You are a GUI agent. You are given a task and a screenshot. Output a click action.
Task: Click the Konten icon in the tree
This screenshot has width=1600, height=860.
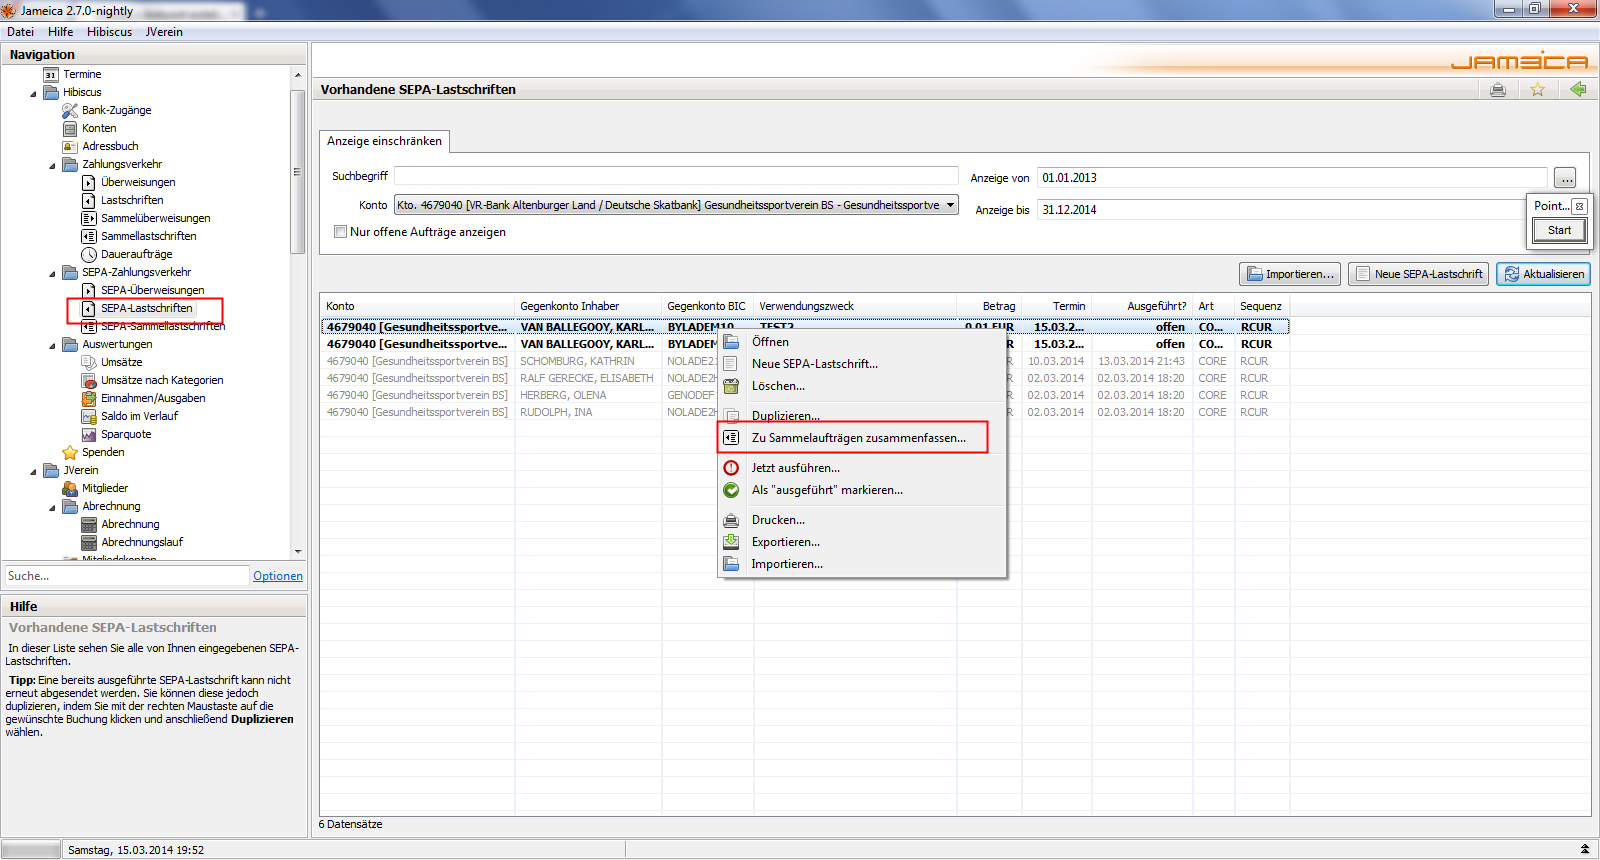[70, 128]
